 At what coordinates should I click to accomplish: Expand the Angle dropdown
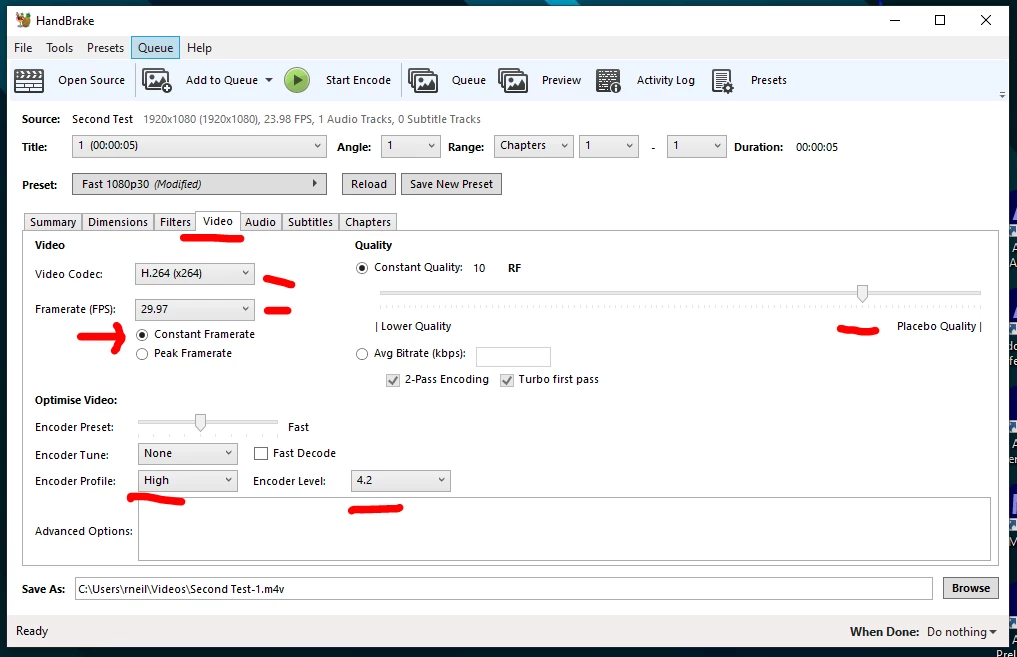(410, 146)
